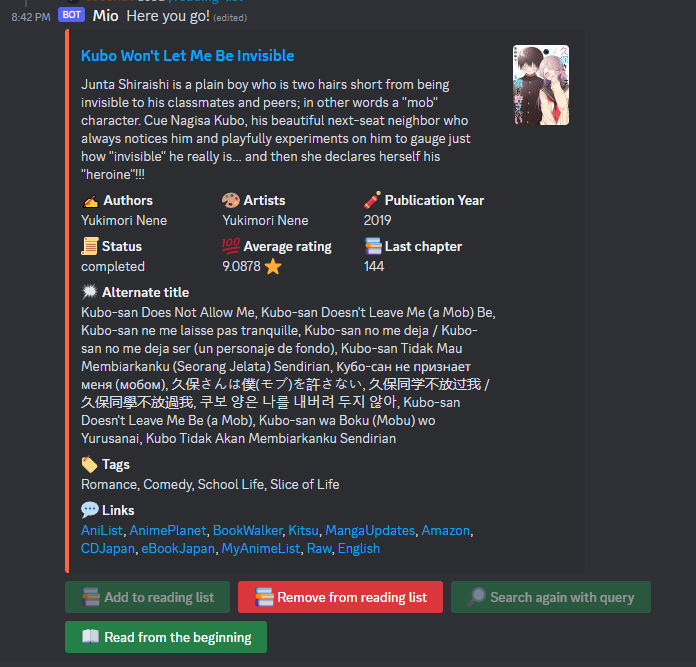Screen dimensions: 696x667
Task: Open the AniList link
Action: click(x=102, y=530)
